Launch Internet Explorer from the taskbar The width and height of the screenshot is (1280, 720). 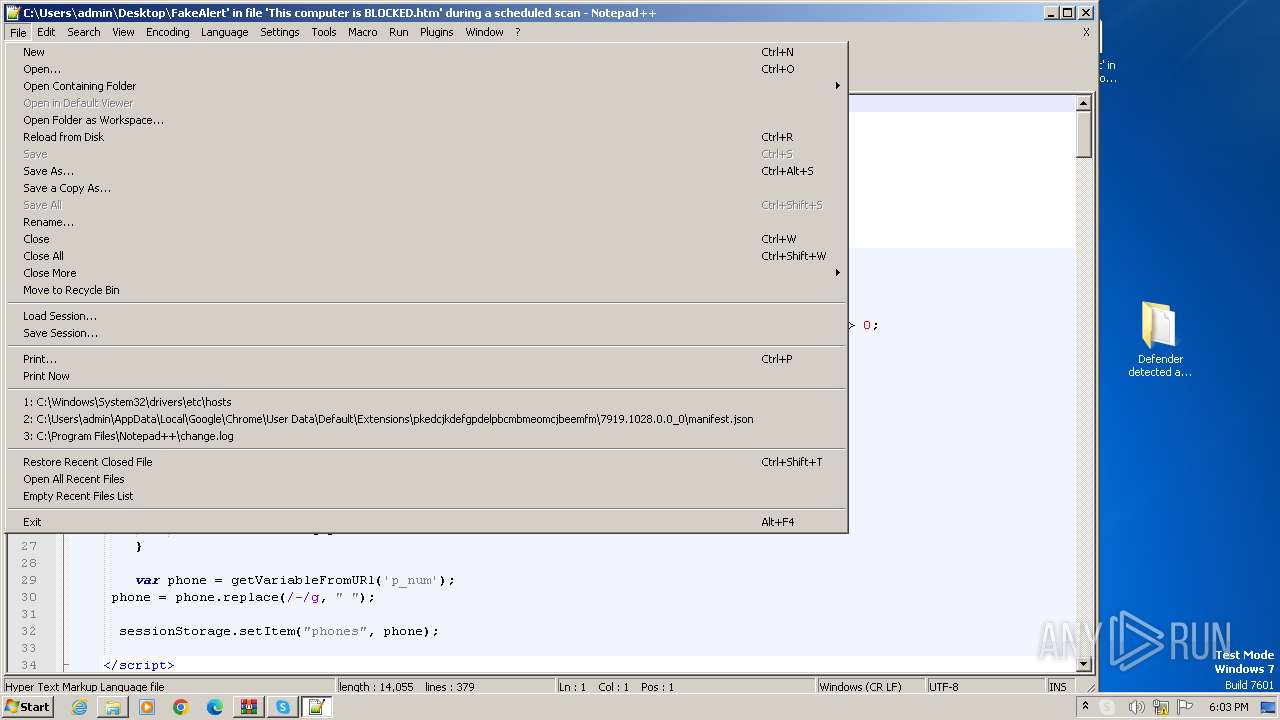point(79,707)
